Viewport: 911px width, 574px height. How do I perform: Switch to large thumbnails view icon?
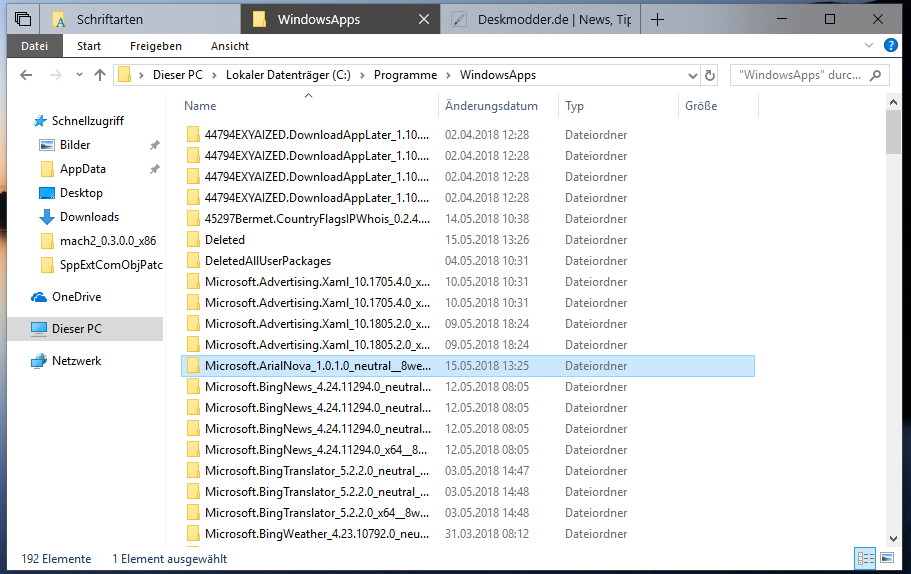pos(887,558)
